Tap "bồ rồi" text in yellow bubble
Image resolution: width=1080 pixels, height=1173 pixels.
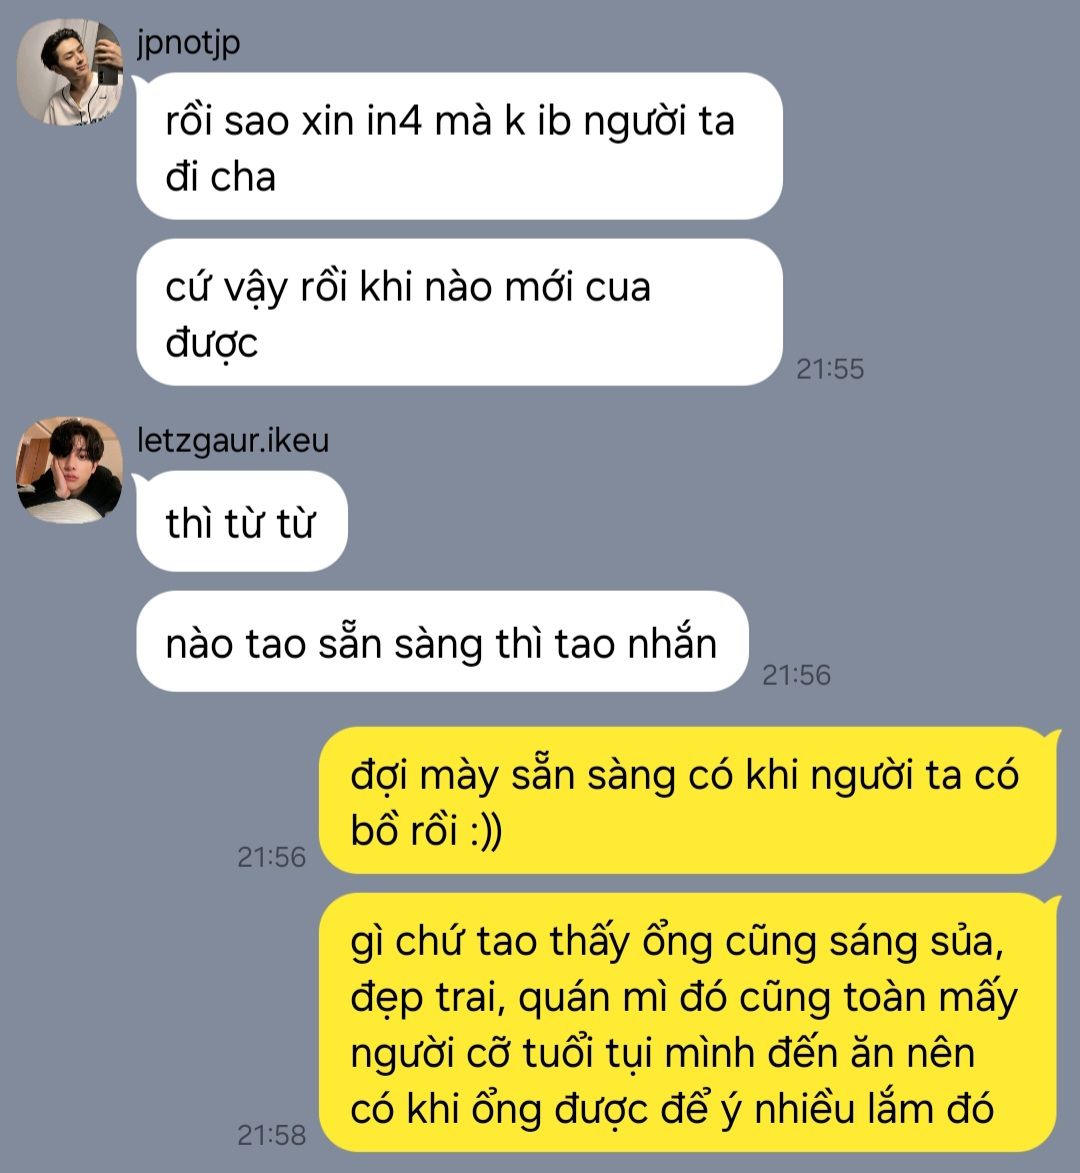(x=404, y=830)
